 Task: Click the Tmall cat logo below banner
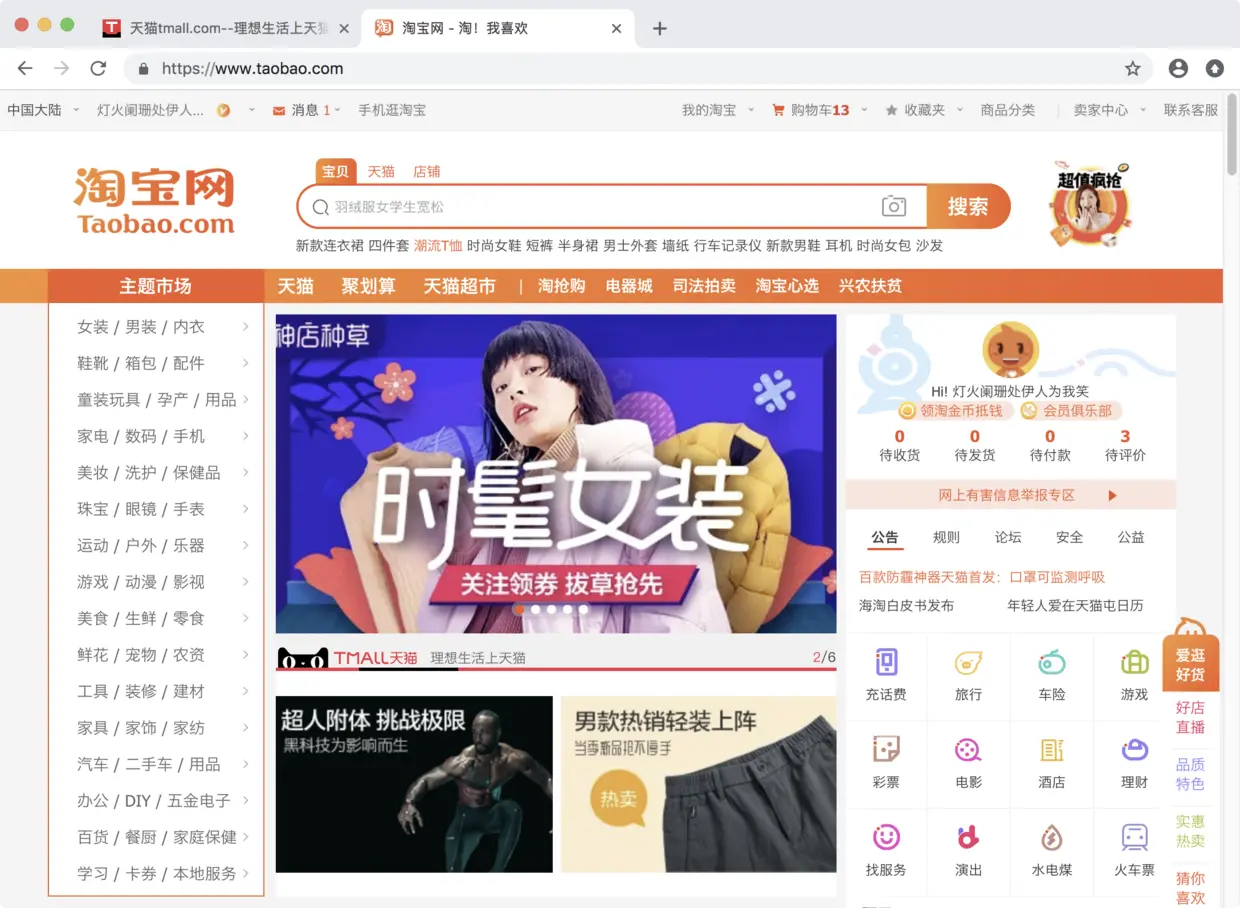(303, 658)
